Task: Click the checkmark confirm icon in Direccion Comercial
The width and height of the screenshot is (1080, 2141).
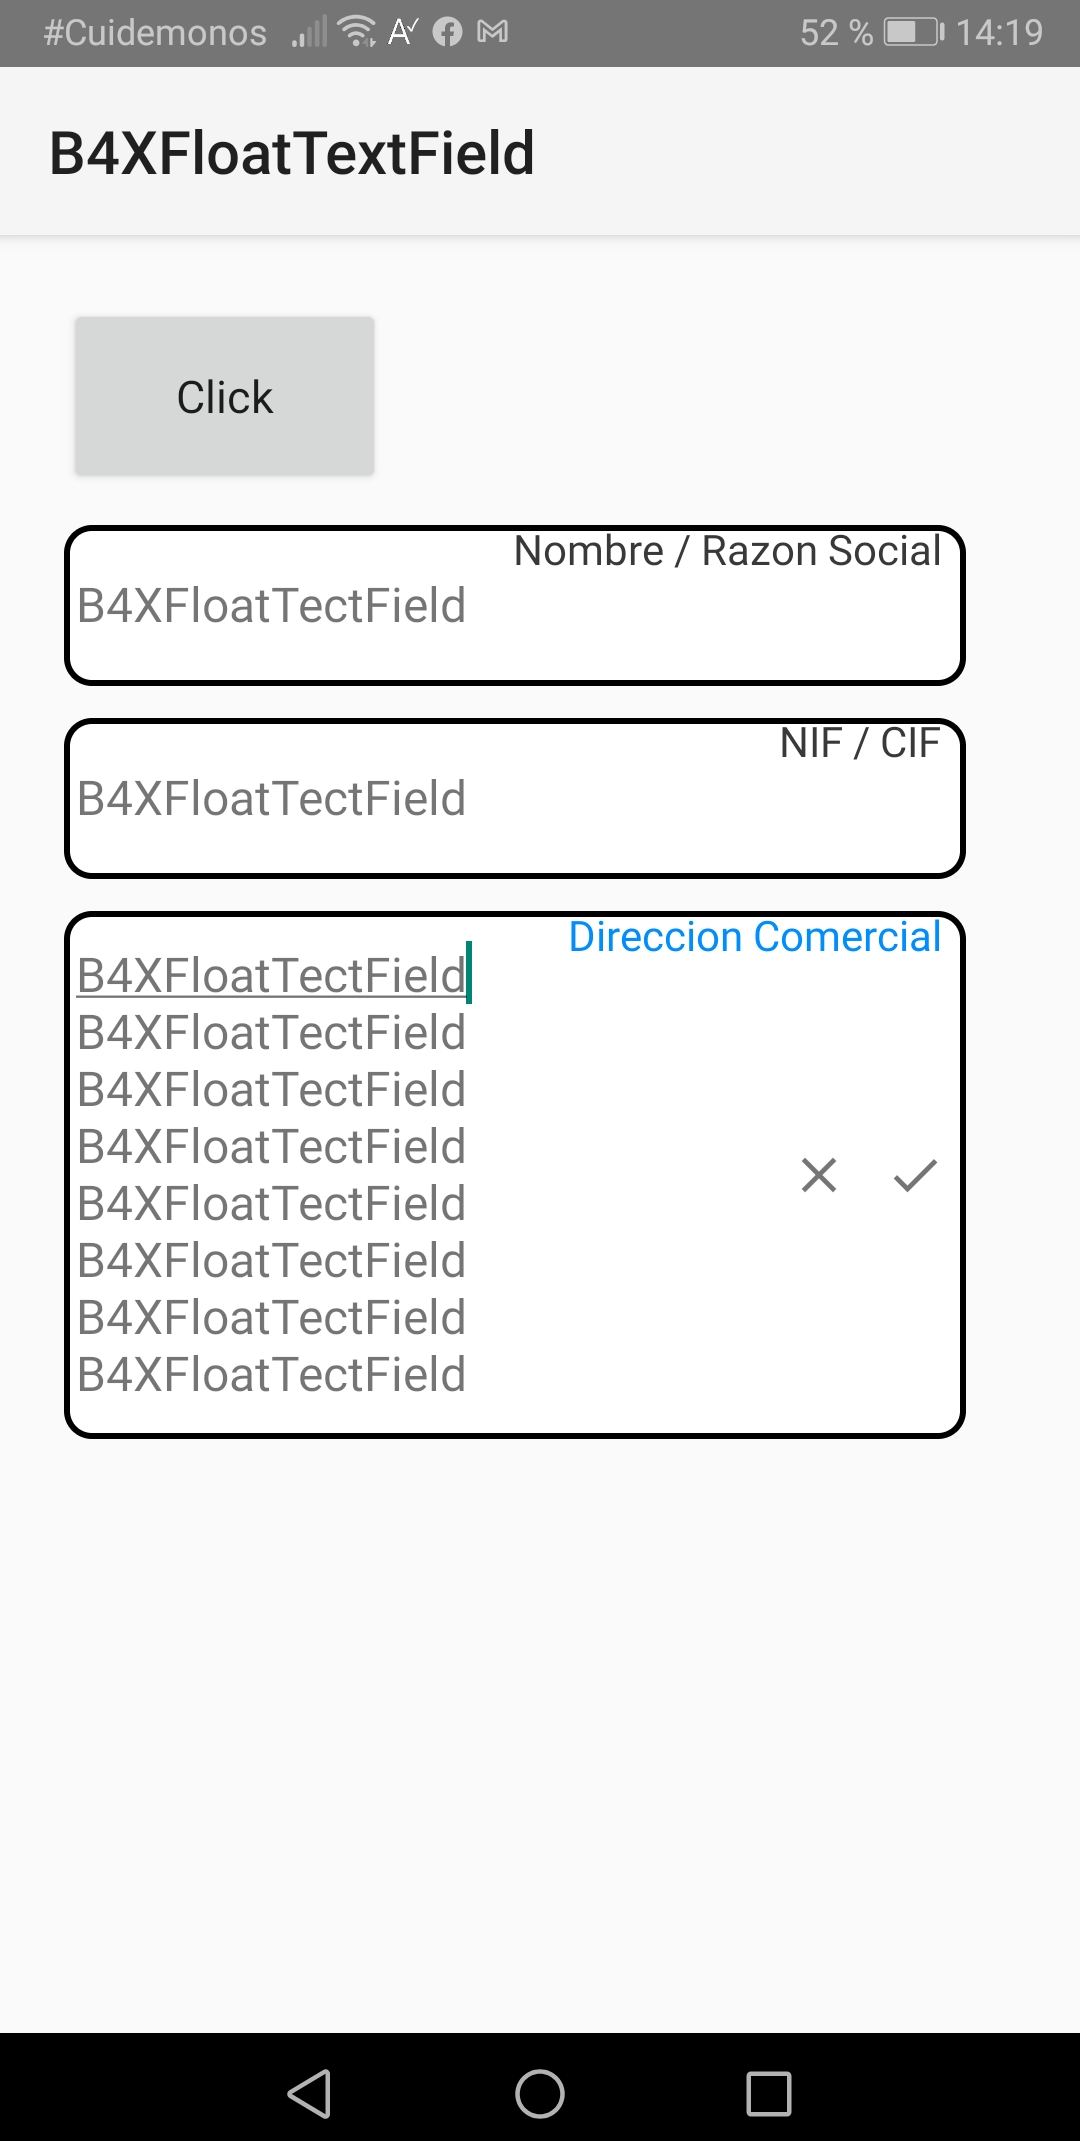Action: point(912,1176)
